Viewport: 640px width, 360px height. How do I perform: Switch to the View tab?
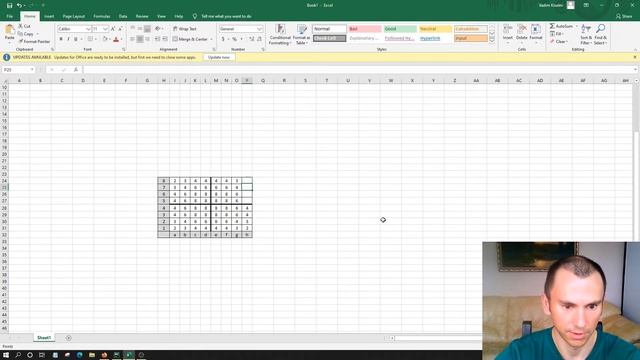click(x=161, y=16)
